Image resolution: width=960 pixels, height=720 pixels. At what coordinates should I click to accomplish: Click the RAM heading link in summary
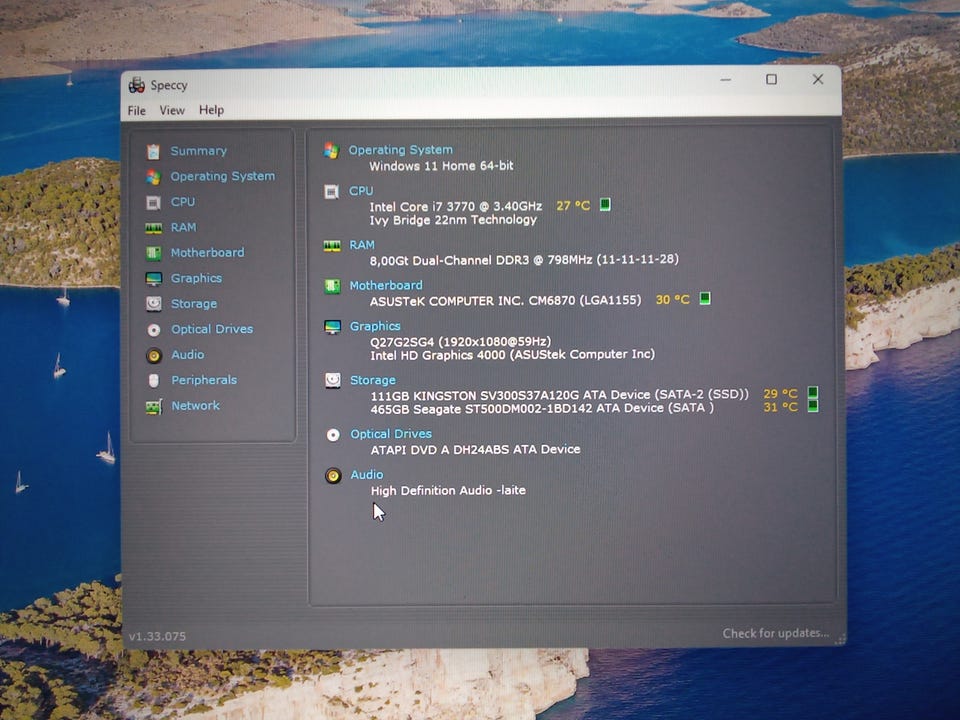tap(362, 245)
